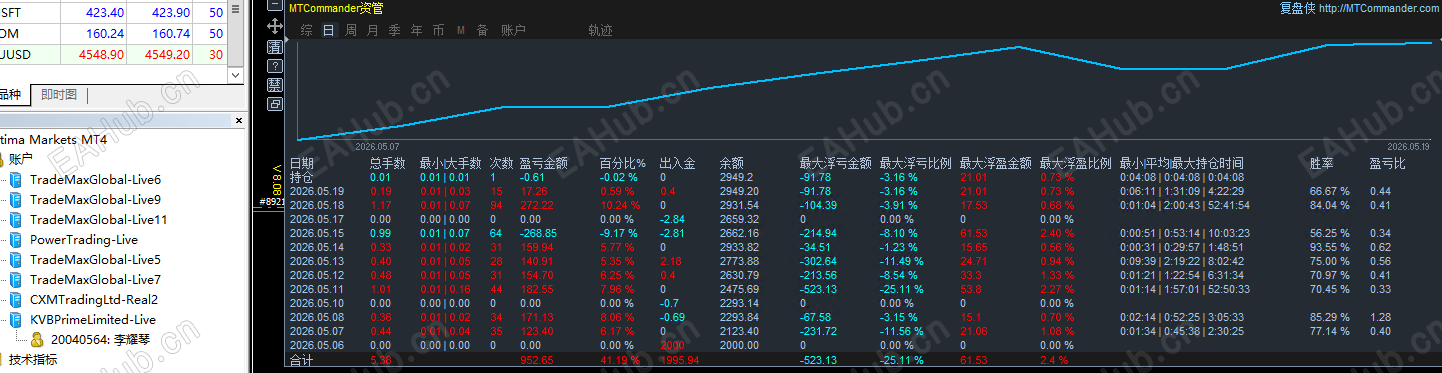
Task: Open the 周 weekly tab
Action: point(351,30)
